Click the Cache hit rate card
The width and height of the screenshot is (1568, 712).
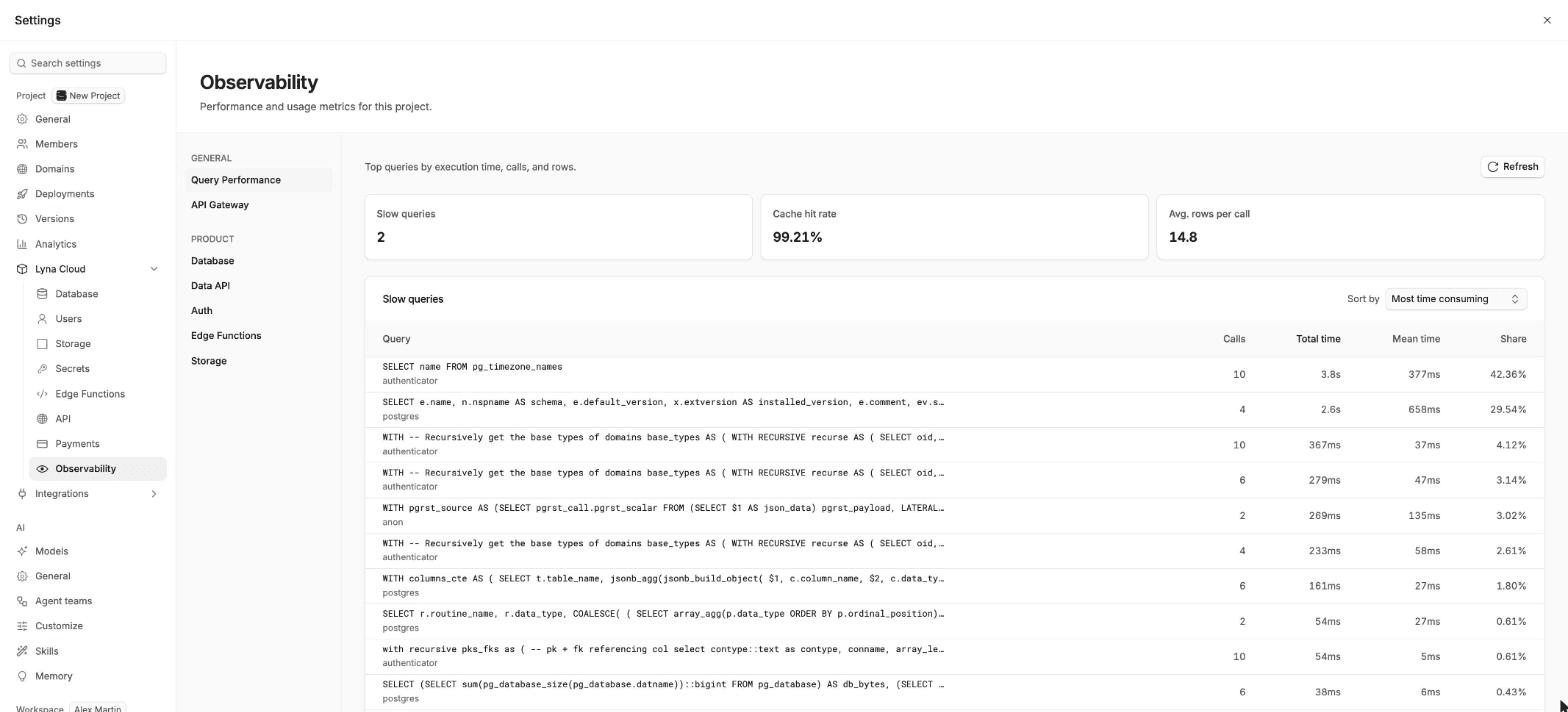954,227
